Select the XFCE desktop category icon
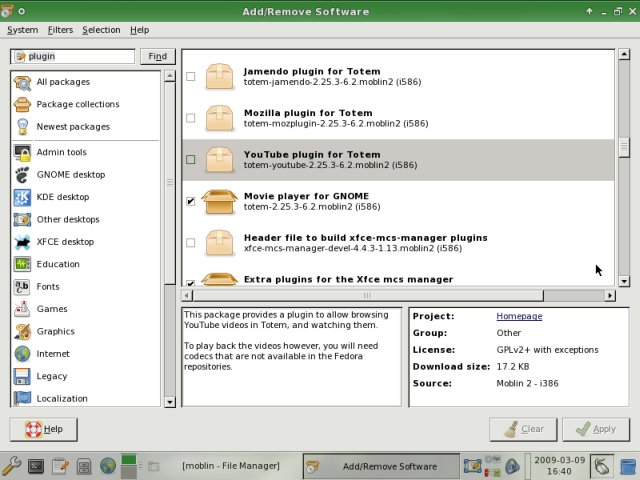Image resolution: width=640 pixels, height=480 pixels. 22,242
